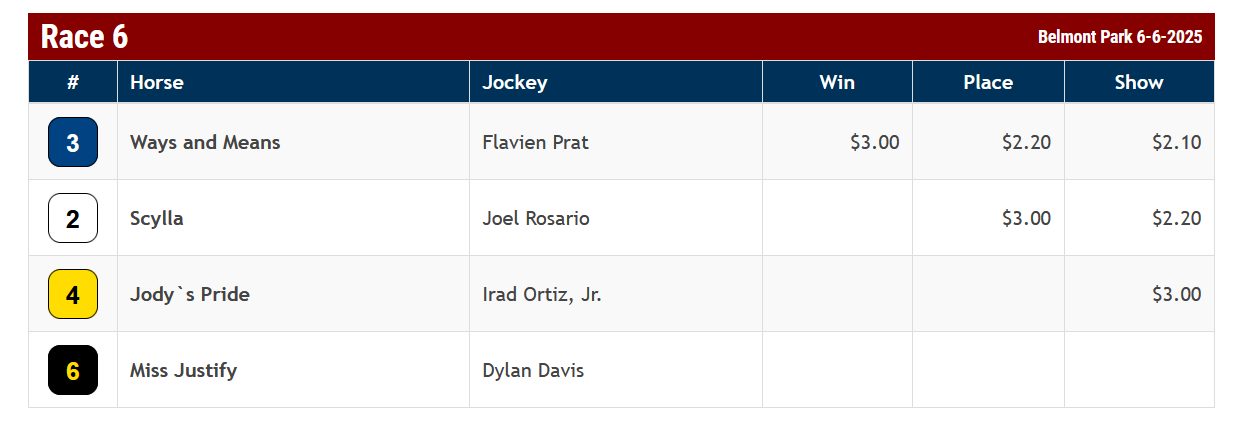Click the Horse column header
1236x422 pixels.
click(157, 82)
